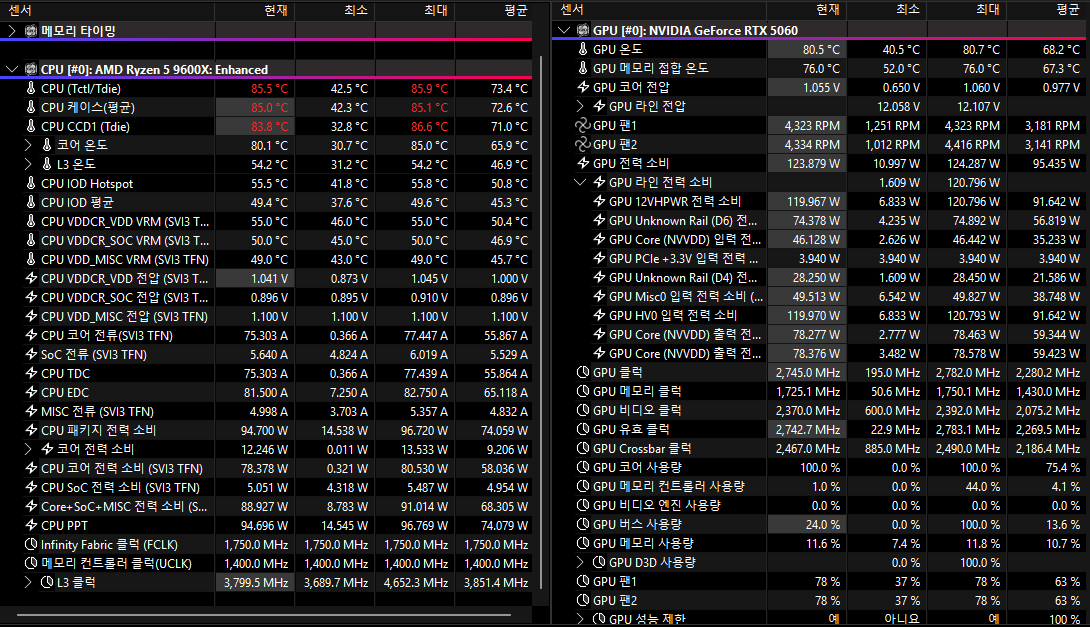
Task: Click the left panel vertical scrollbar
Action: [542, 321]
